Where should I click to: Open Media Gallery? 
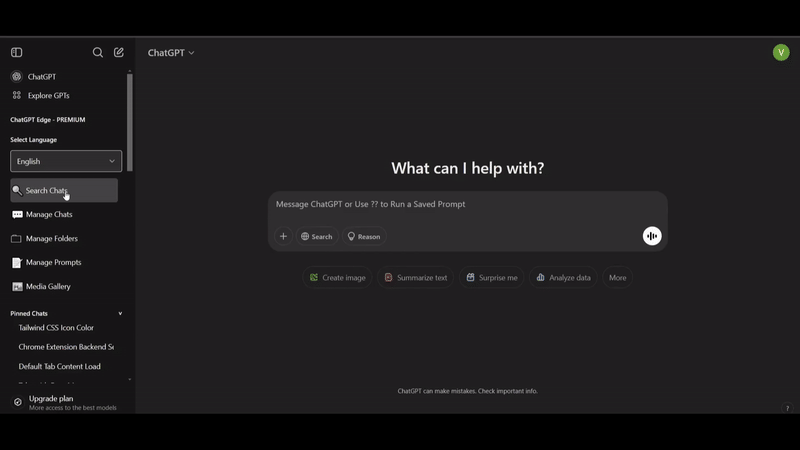point(41,286)
